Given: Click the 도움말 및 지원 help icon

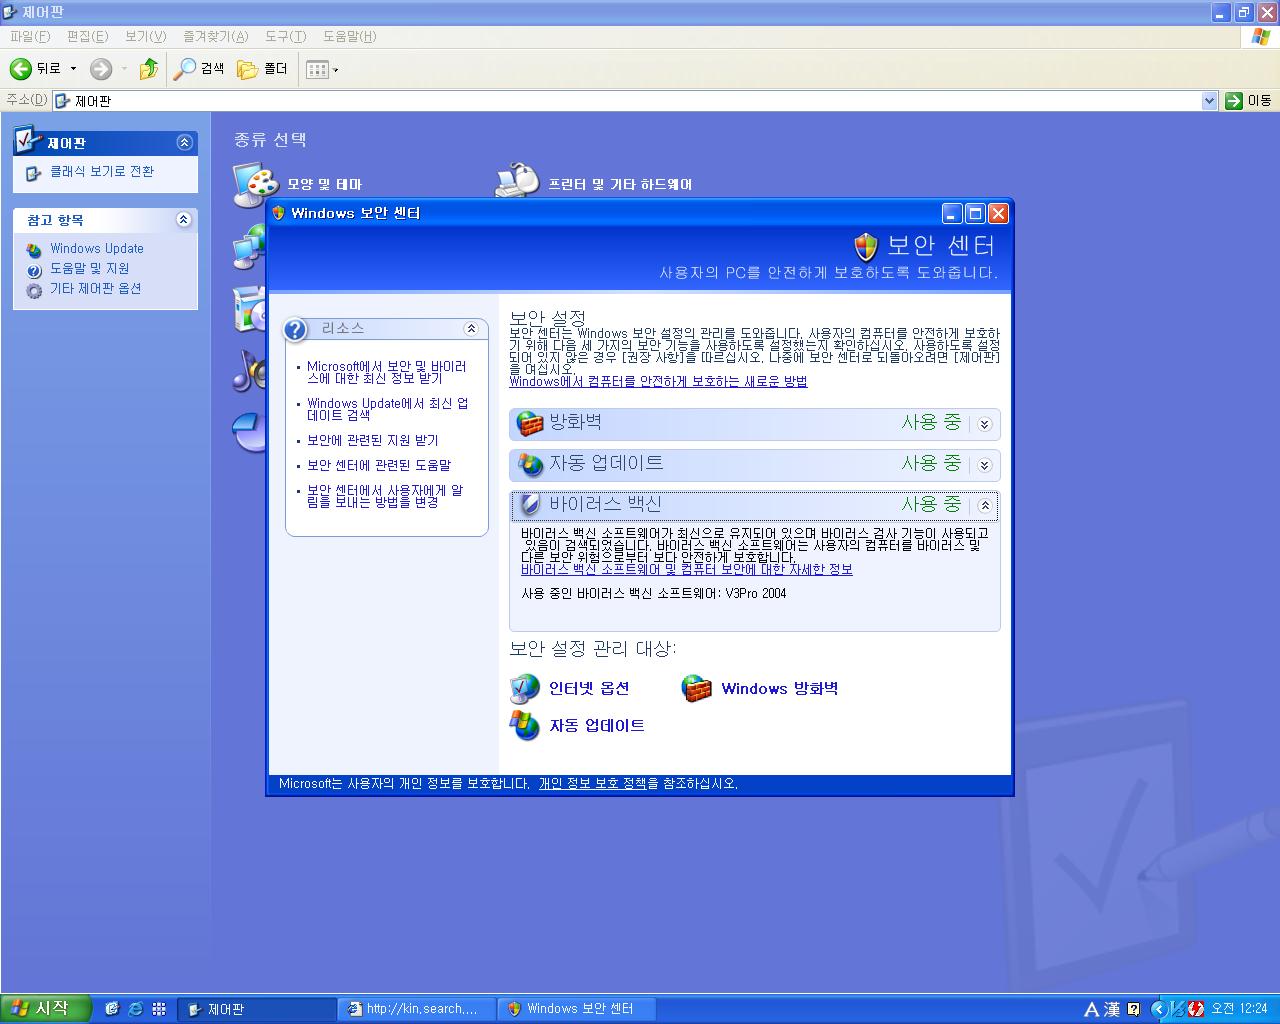Looking at the screenshot, I should (x=34, y=270).
